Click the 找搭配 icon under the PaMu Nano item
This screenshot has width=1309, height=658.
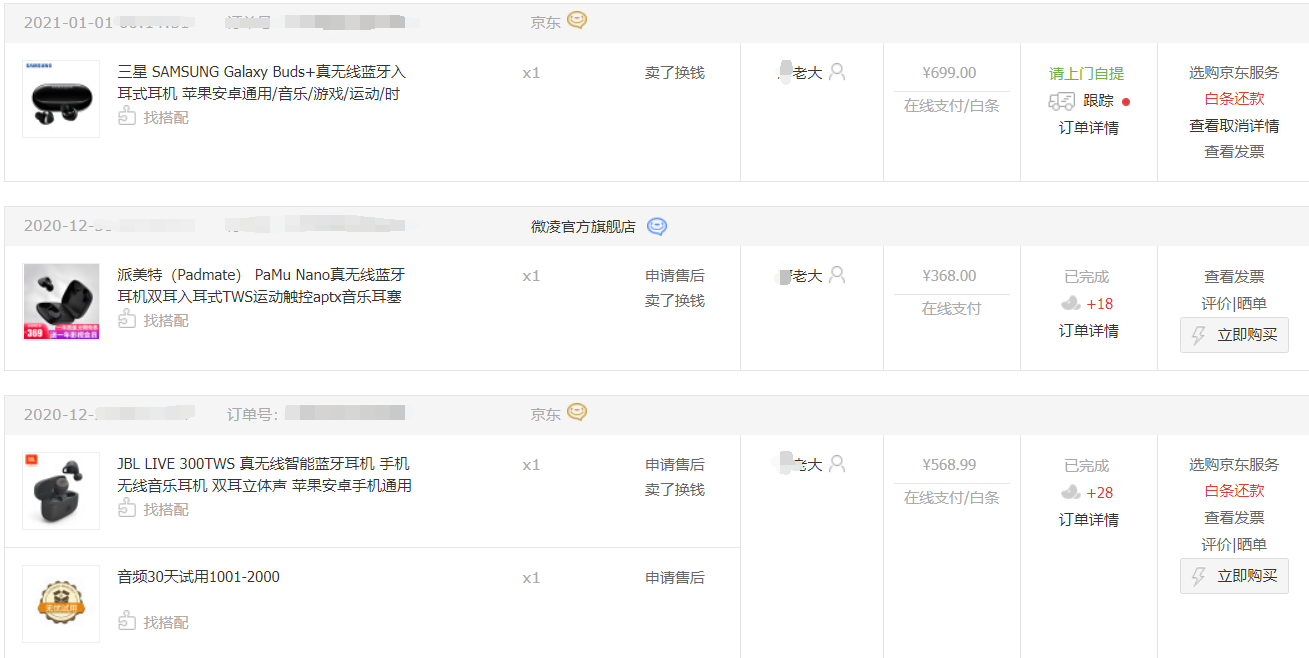click(x=127, y=320)
